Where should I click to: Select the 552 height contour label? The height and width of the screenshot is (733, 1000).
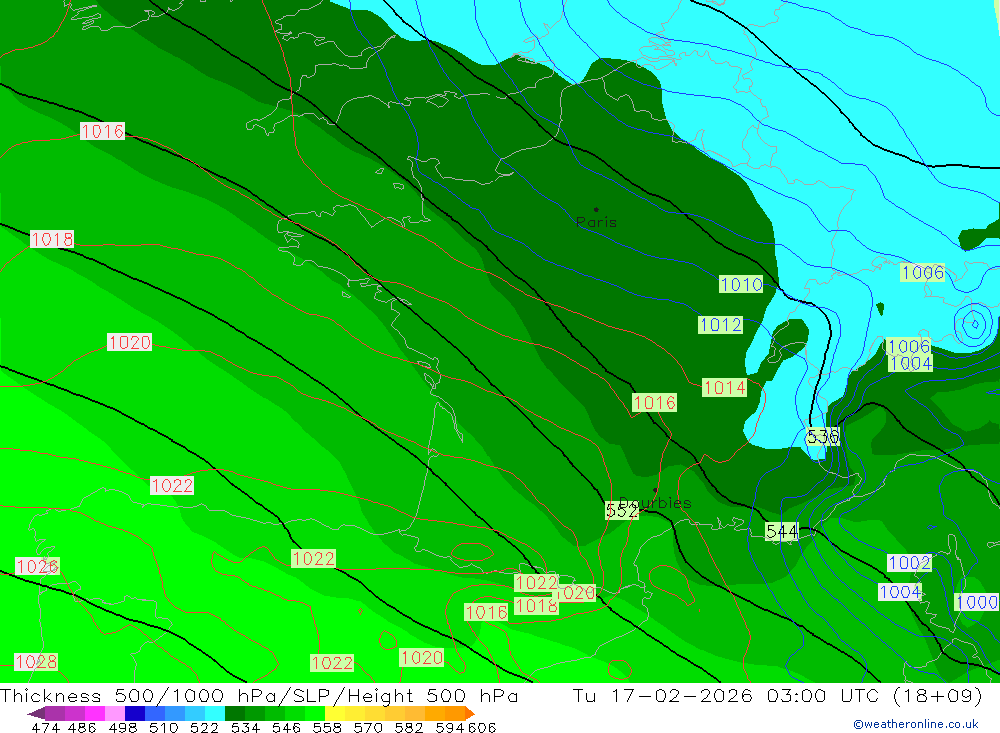click(622, 510)
